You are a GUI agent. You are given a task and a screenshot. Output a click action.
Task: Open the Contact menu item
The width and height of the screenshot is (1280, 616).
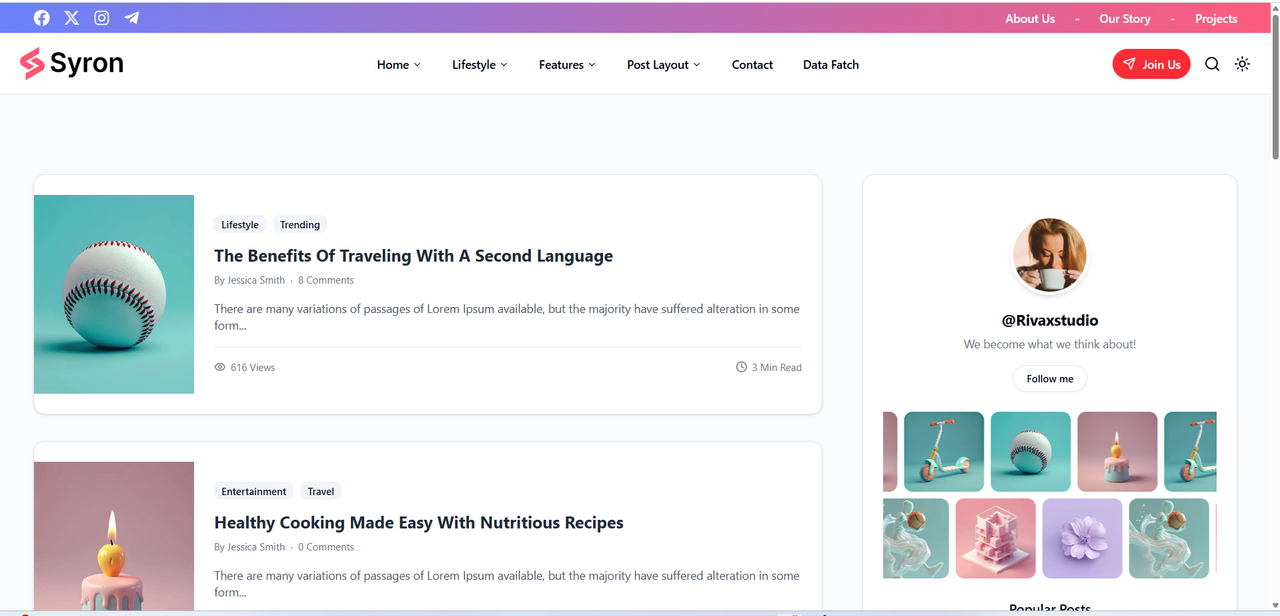coord(752,65)
